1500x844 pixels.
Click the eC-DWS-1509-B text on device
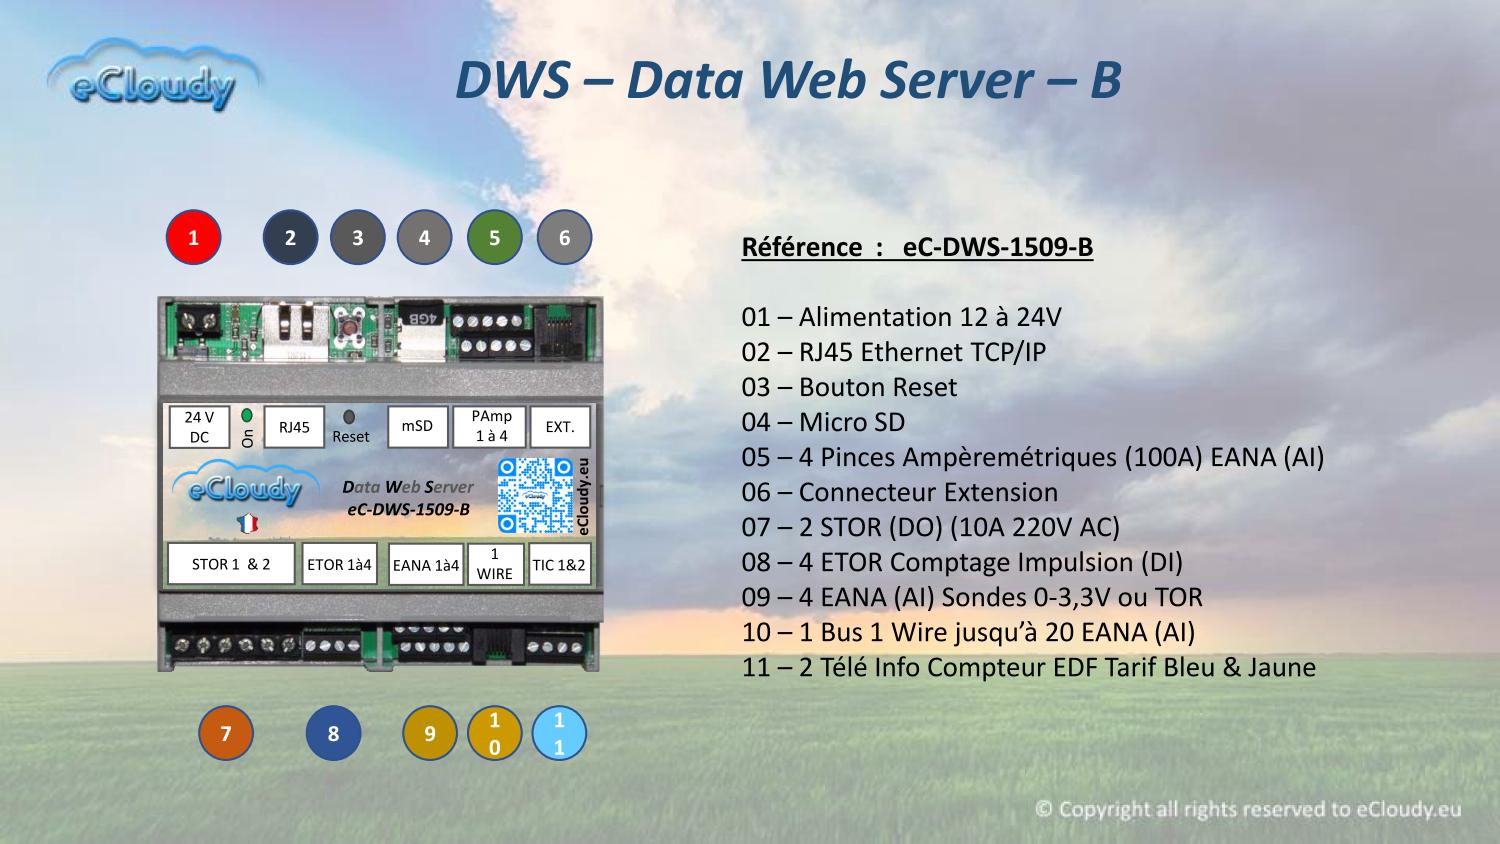tap(408, 509)
